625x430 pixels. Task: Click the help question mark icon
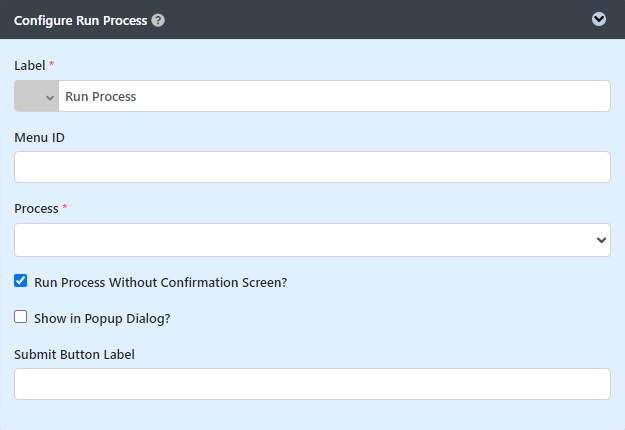(158, 20)
